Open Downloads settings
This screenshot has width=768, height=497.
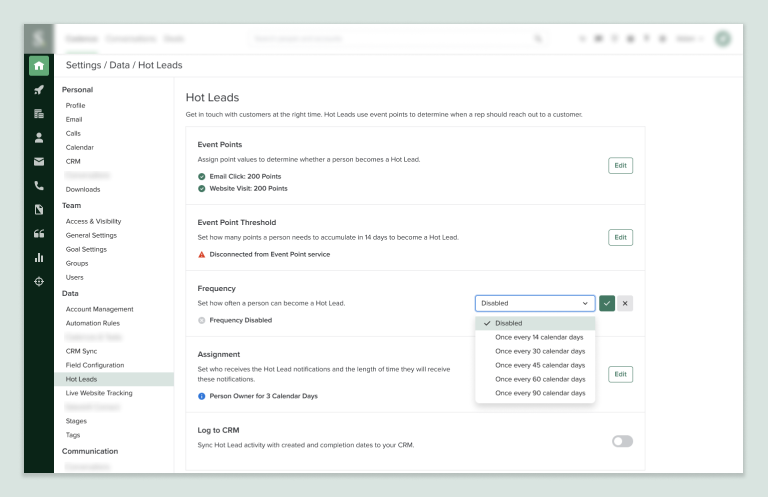(83, 189)
